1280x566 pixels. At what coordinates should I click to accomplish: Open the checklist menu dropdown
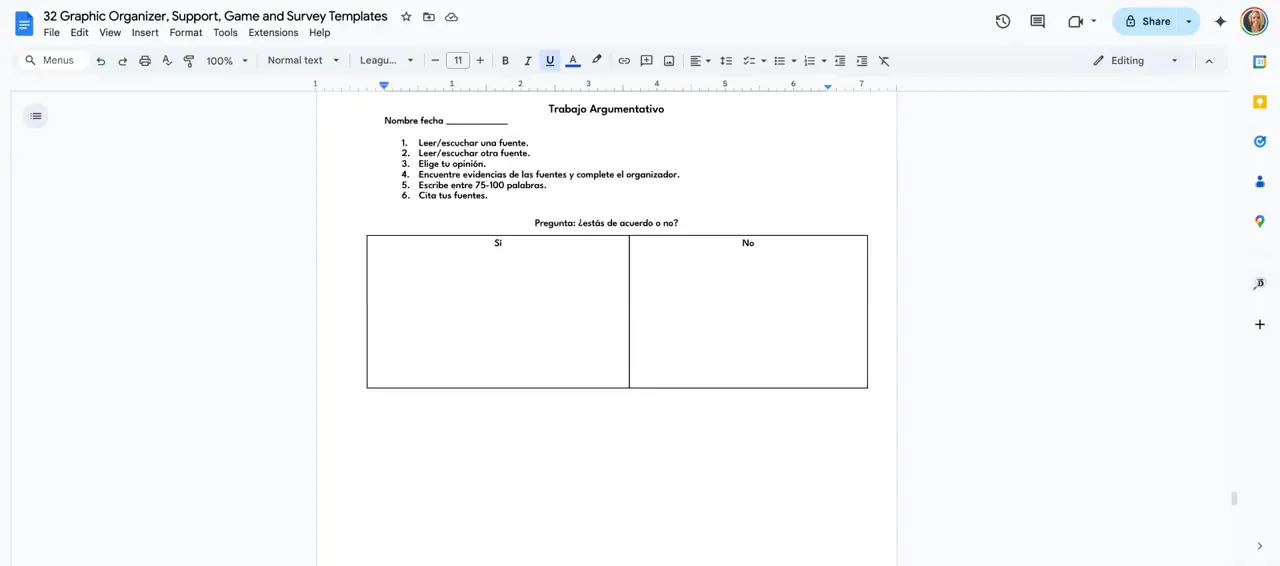[754, 61]
